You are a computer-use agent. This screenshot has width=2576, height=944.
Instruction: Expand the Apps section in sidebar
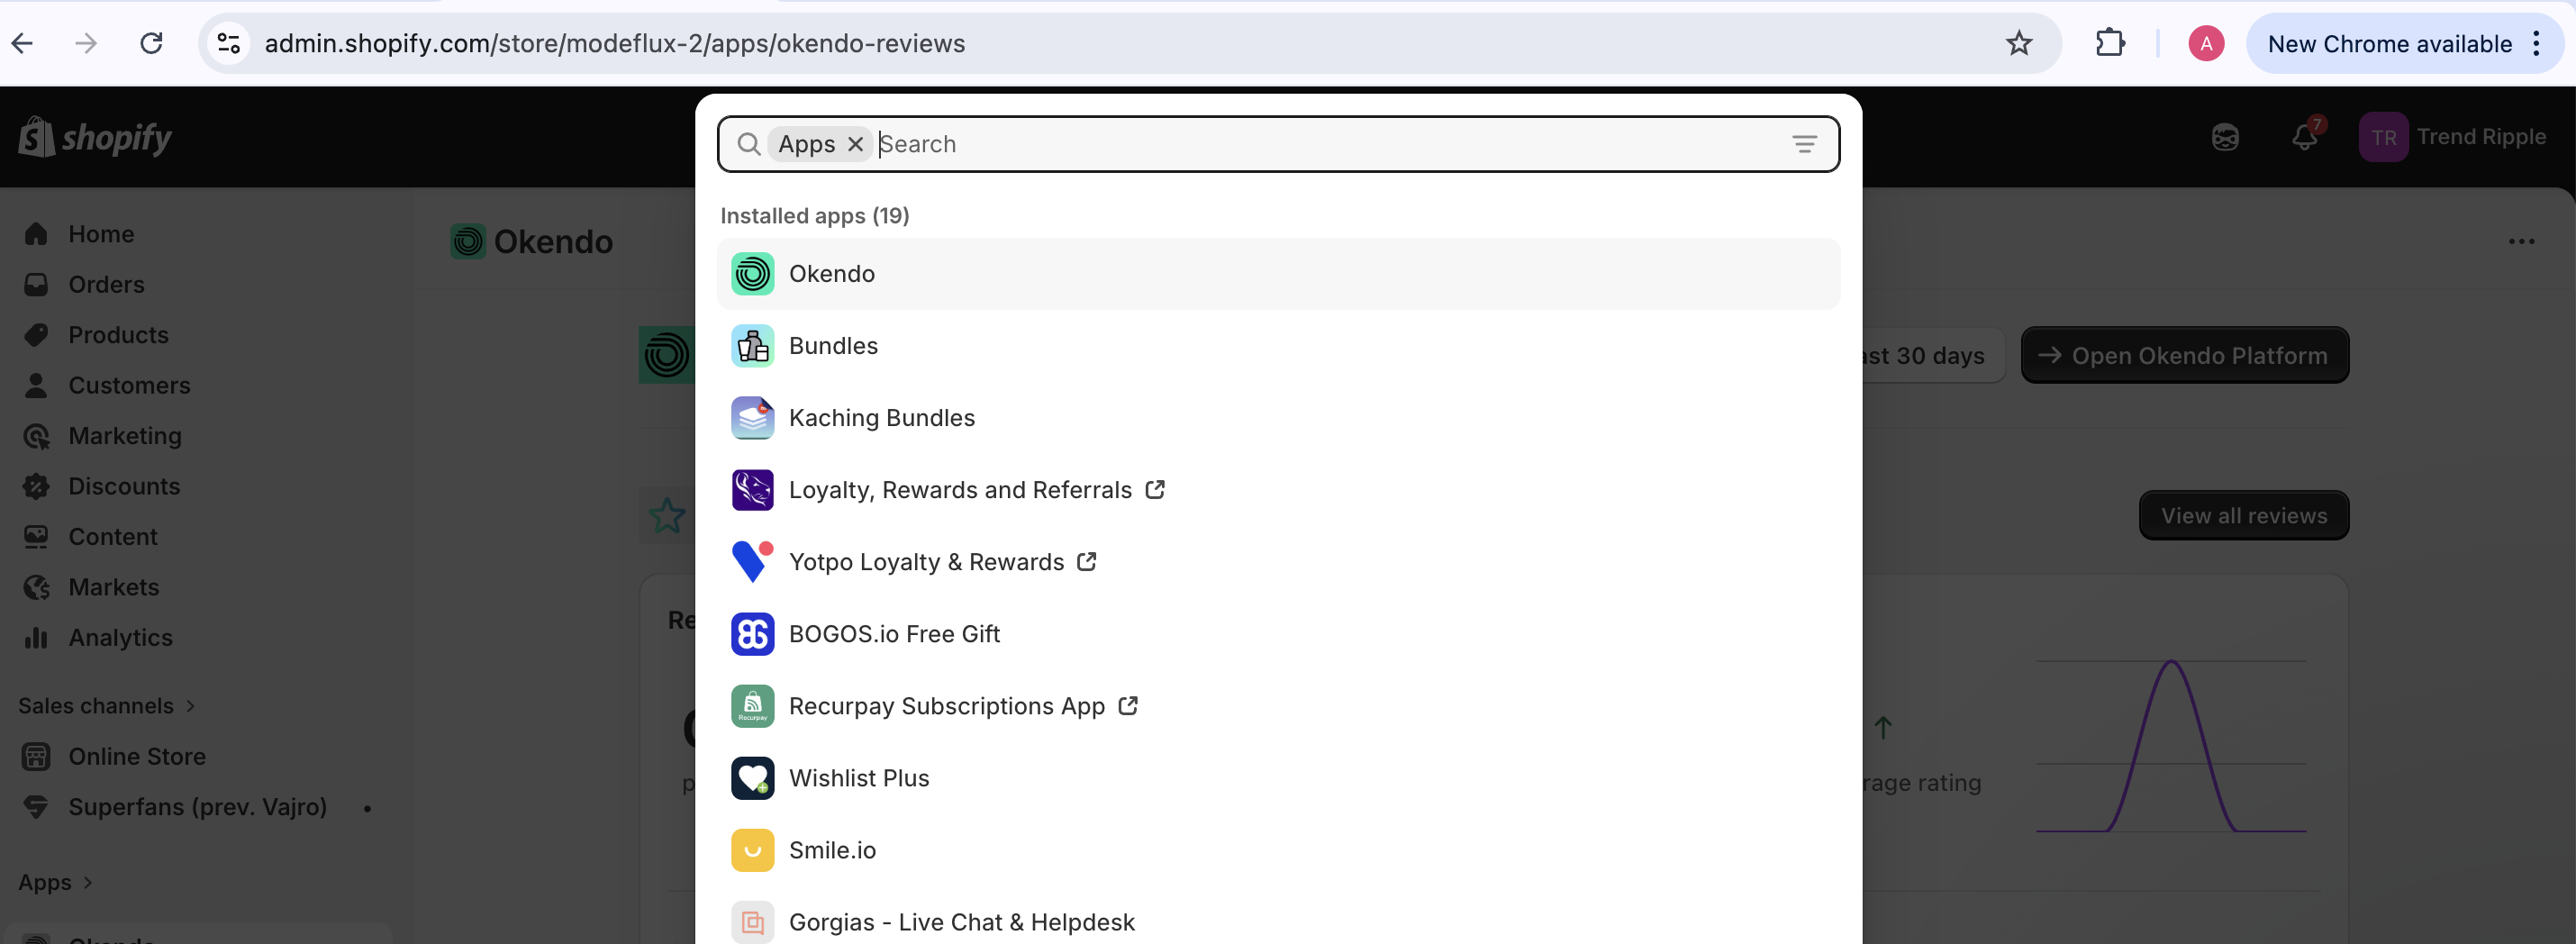click(x=55, y=882)
